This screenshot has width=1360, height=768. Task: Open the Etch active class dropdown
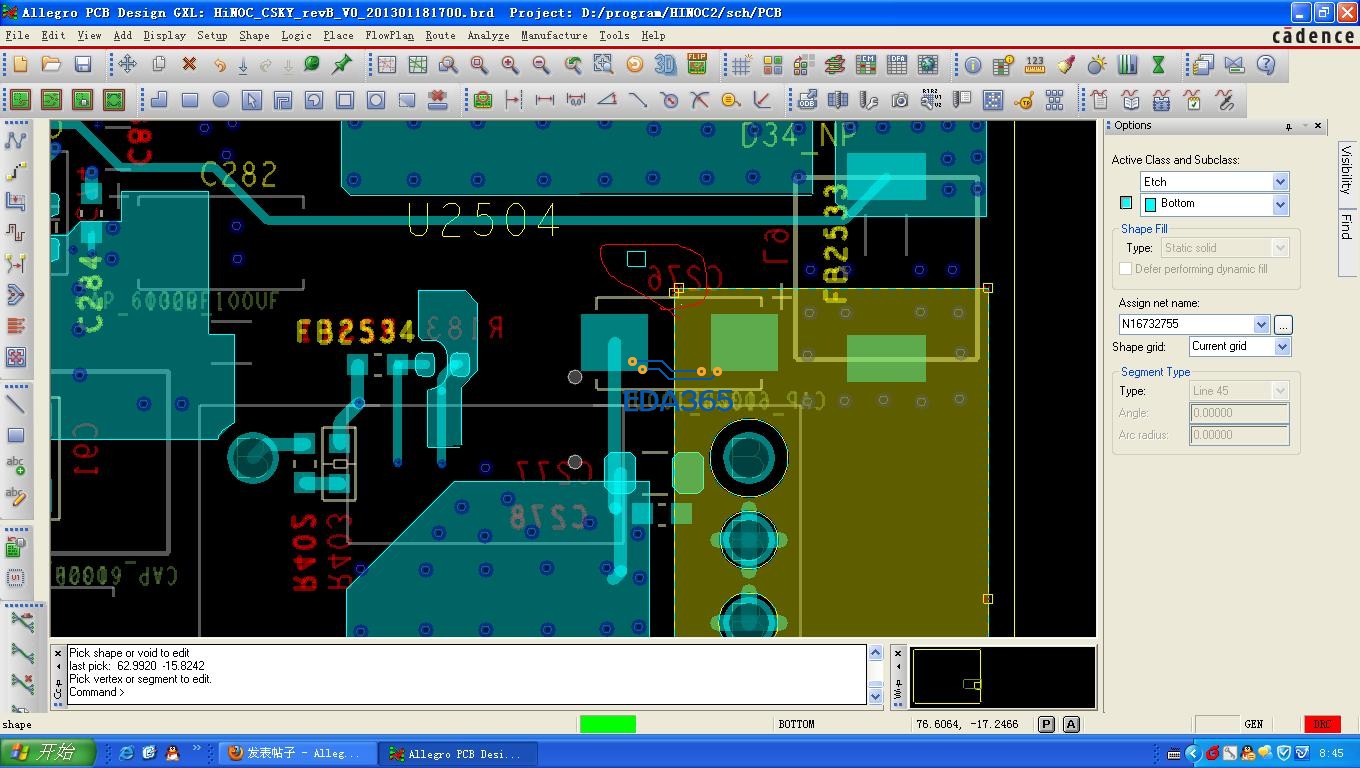tap(1280, 181)
